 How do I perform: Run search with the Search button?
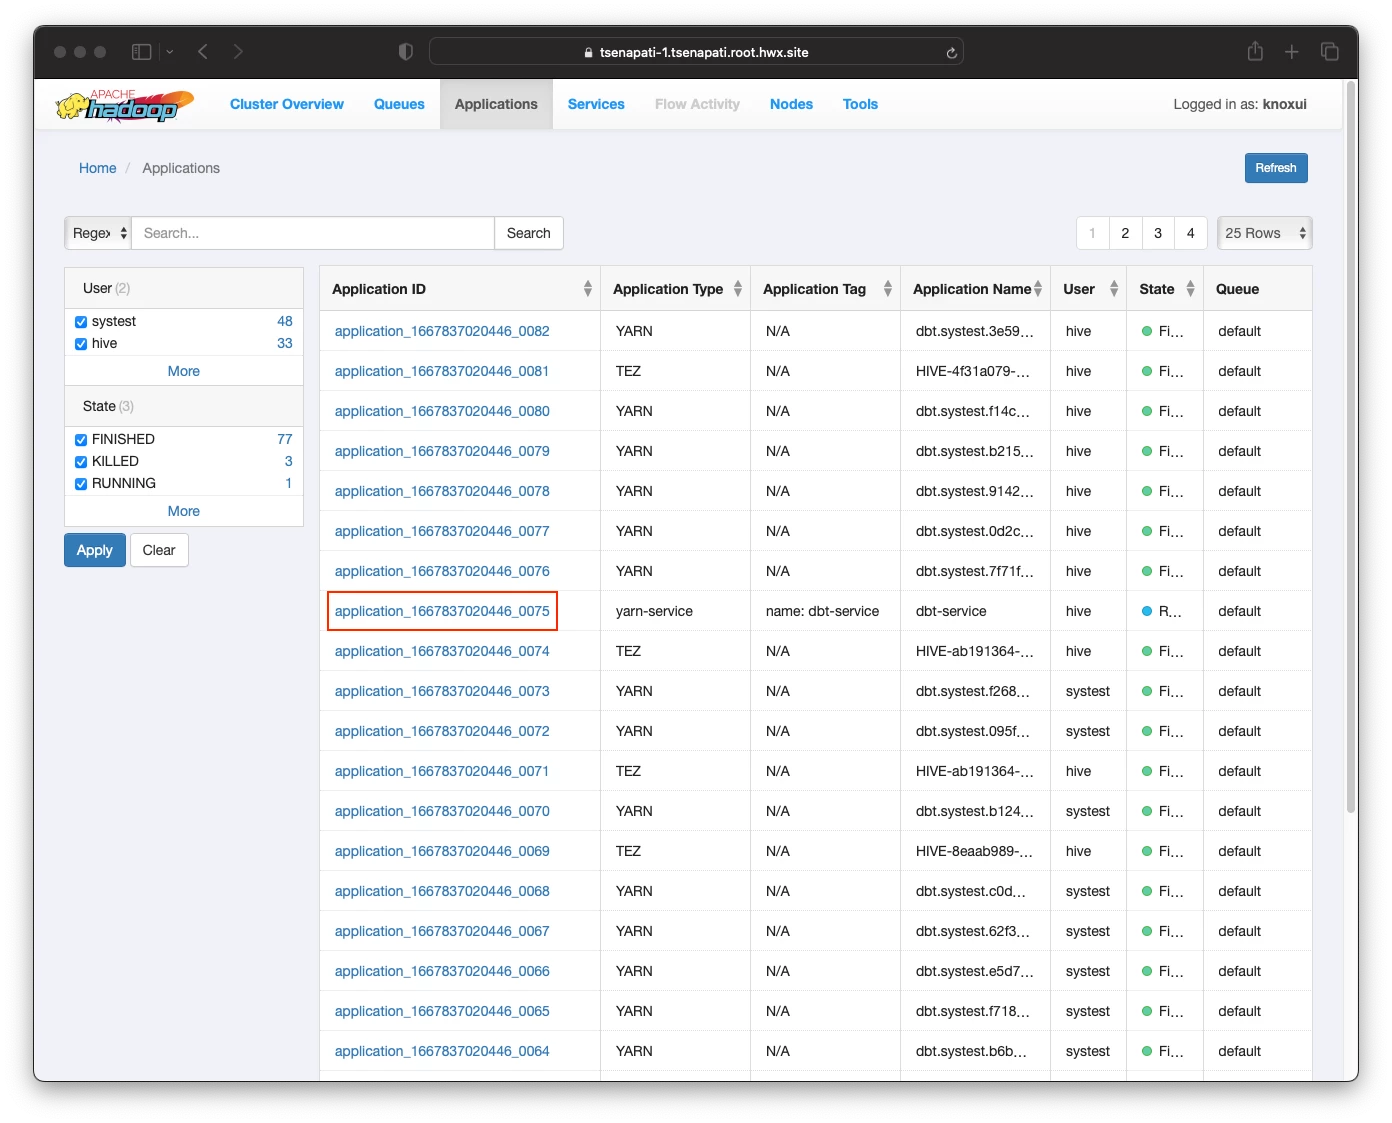point(529,233)
